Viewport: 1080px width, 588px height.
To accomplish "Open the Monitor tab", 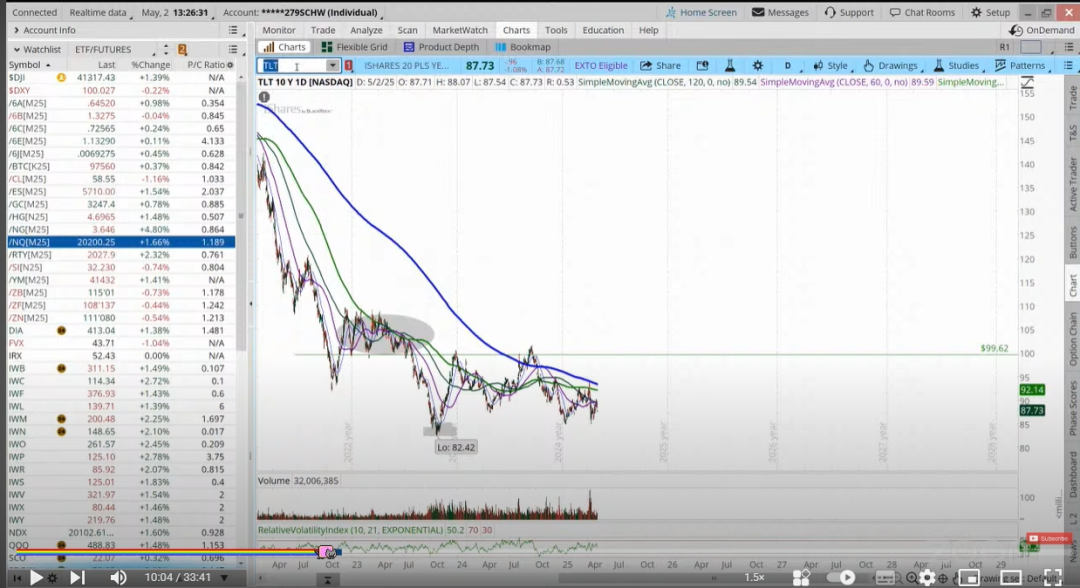I will coord(278,30).
